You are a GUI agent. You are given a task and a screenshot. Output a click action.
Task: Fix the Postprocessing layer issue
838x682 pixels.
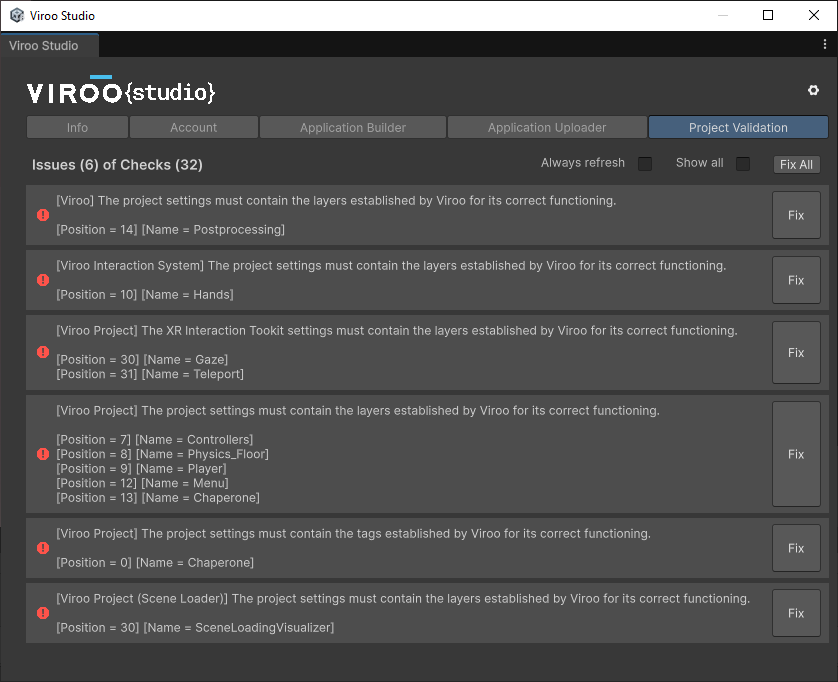[796, 215]
